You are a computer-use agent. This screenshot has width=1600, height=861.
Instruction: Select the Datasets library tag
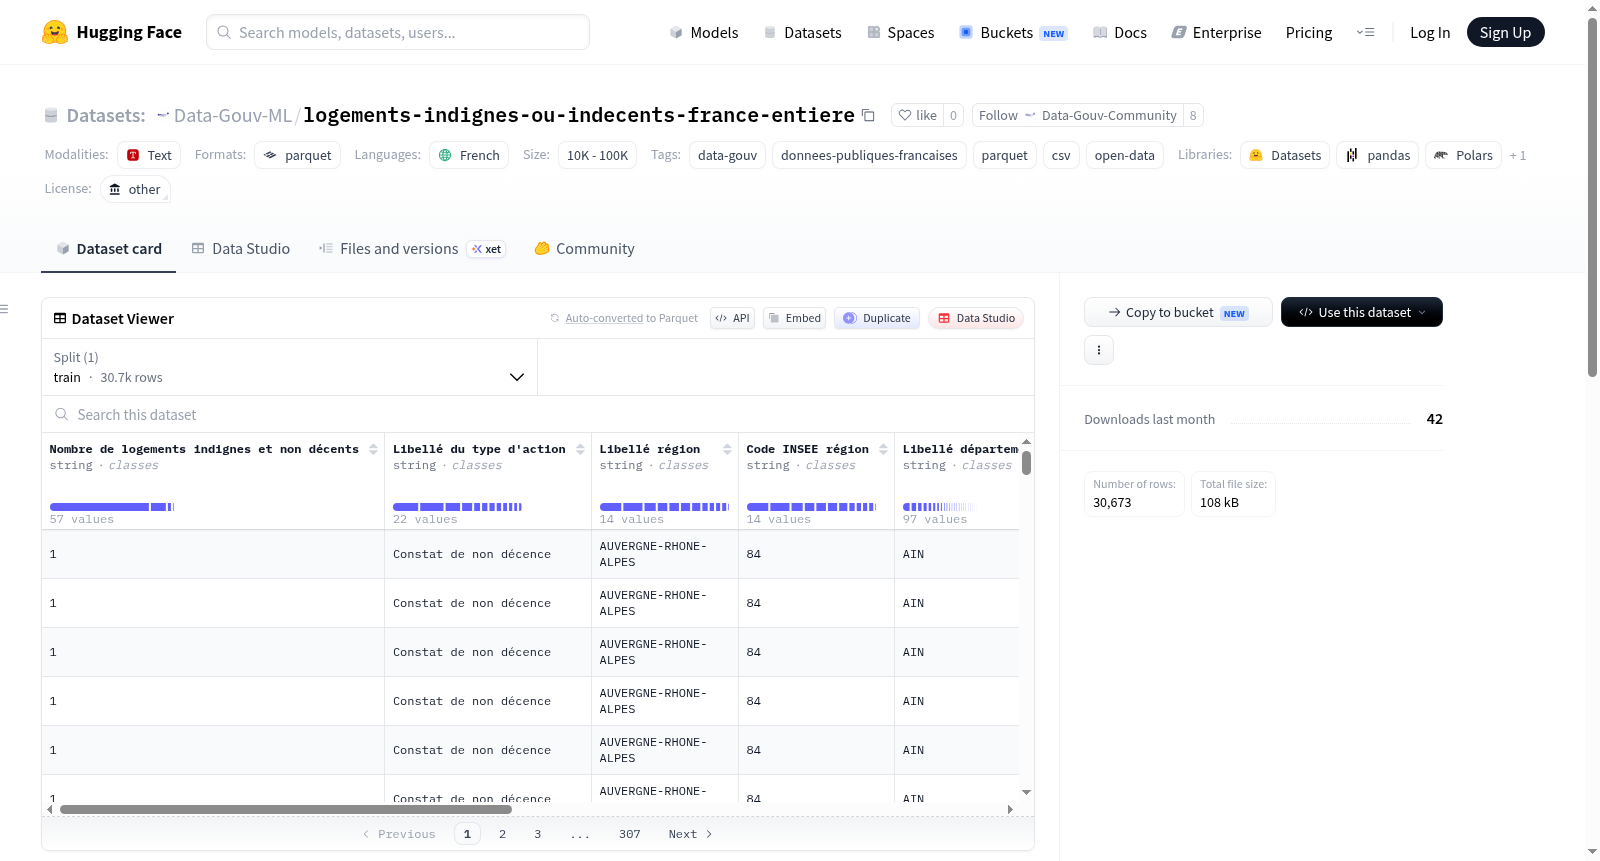coord(1285,155)
